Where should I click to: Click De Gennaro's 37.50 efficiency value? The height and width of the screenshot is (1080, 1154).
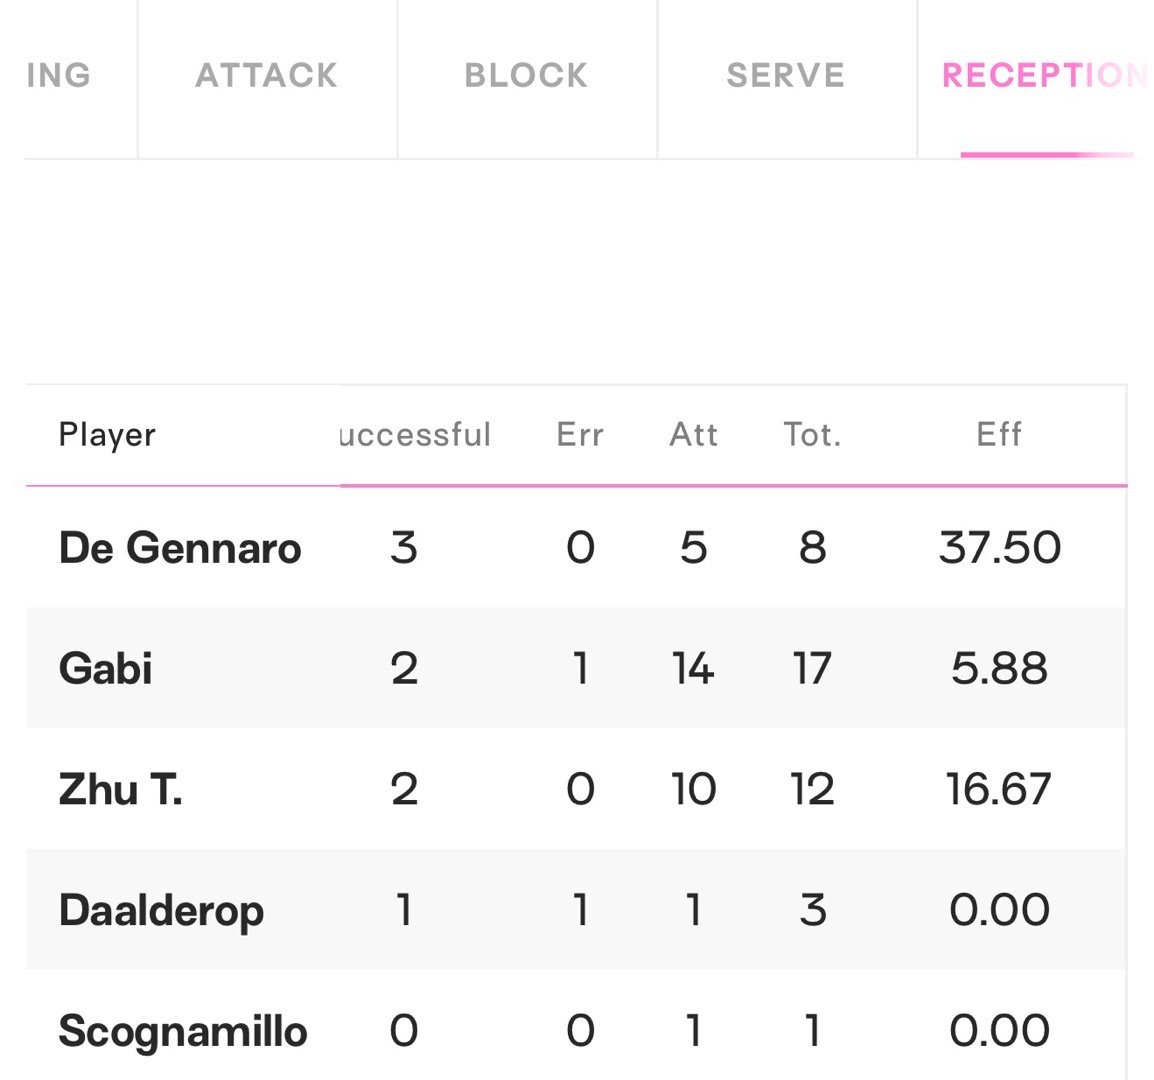click(999, 548)
